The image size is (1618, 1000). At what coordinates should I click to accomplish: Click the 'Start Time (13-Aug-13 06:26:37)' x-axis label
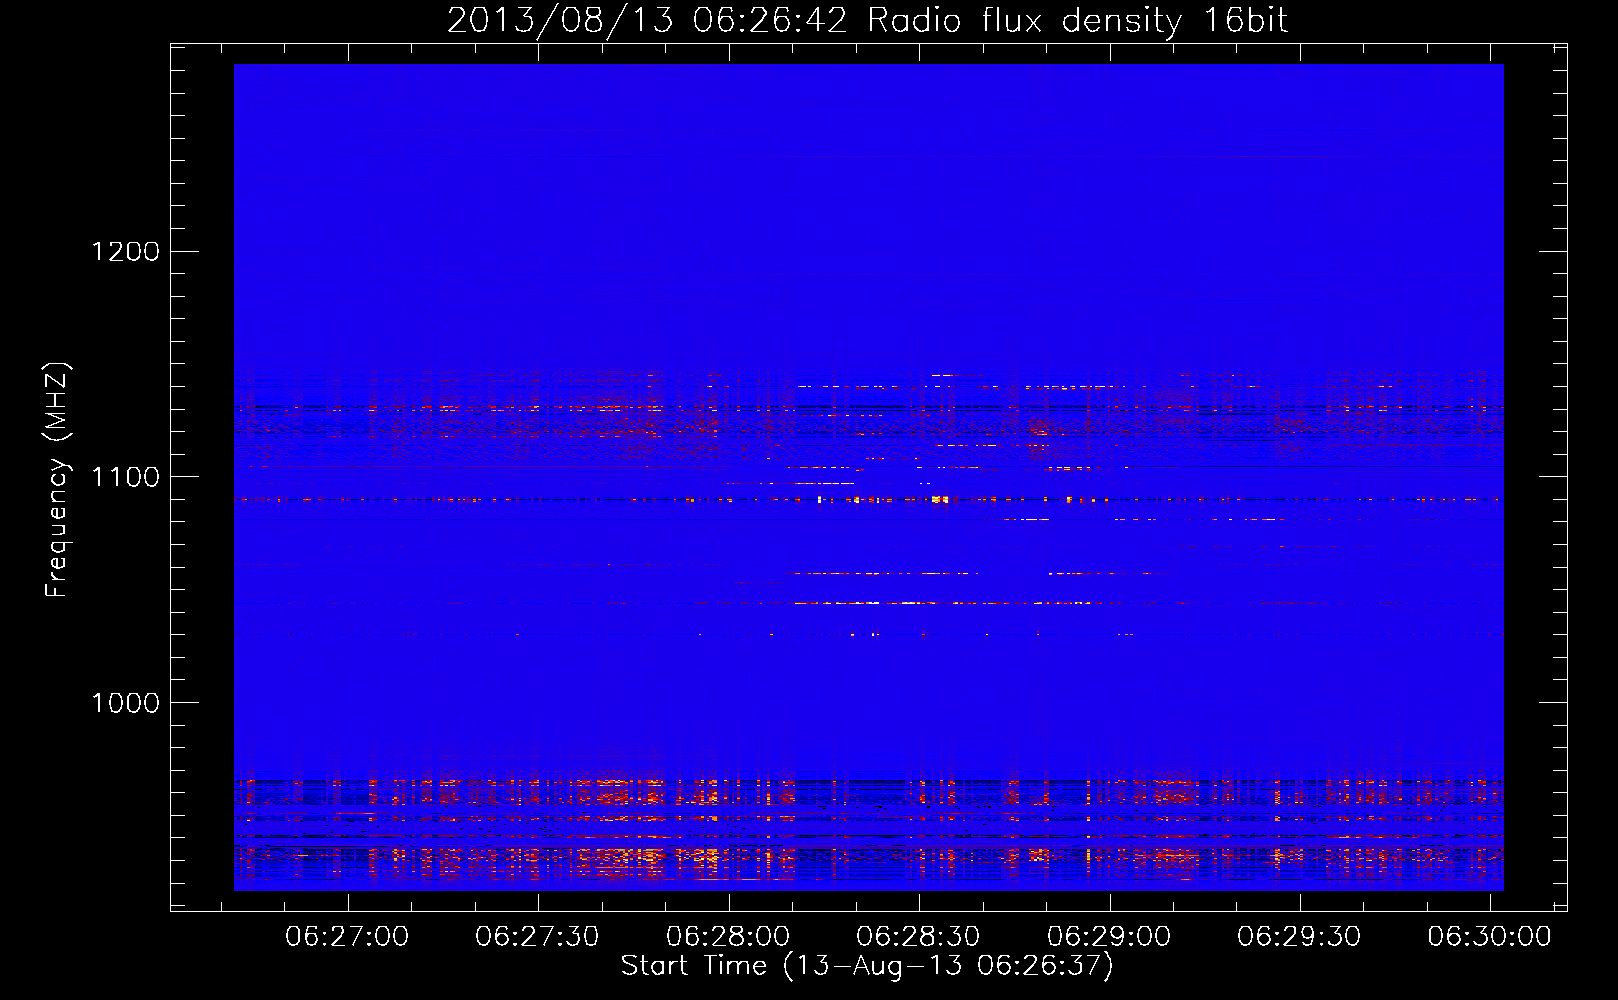coord(867,966)
